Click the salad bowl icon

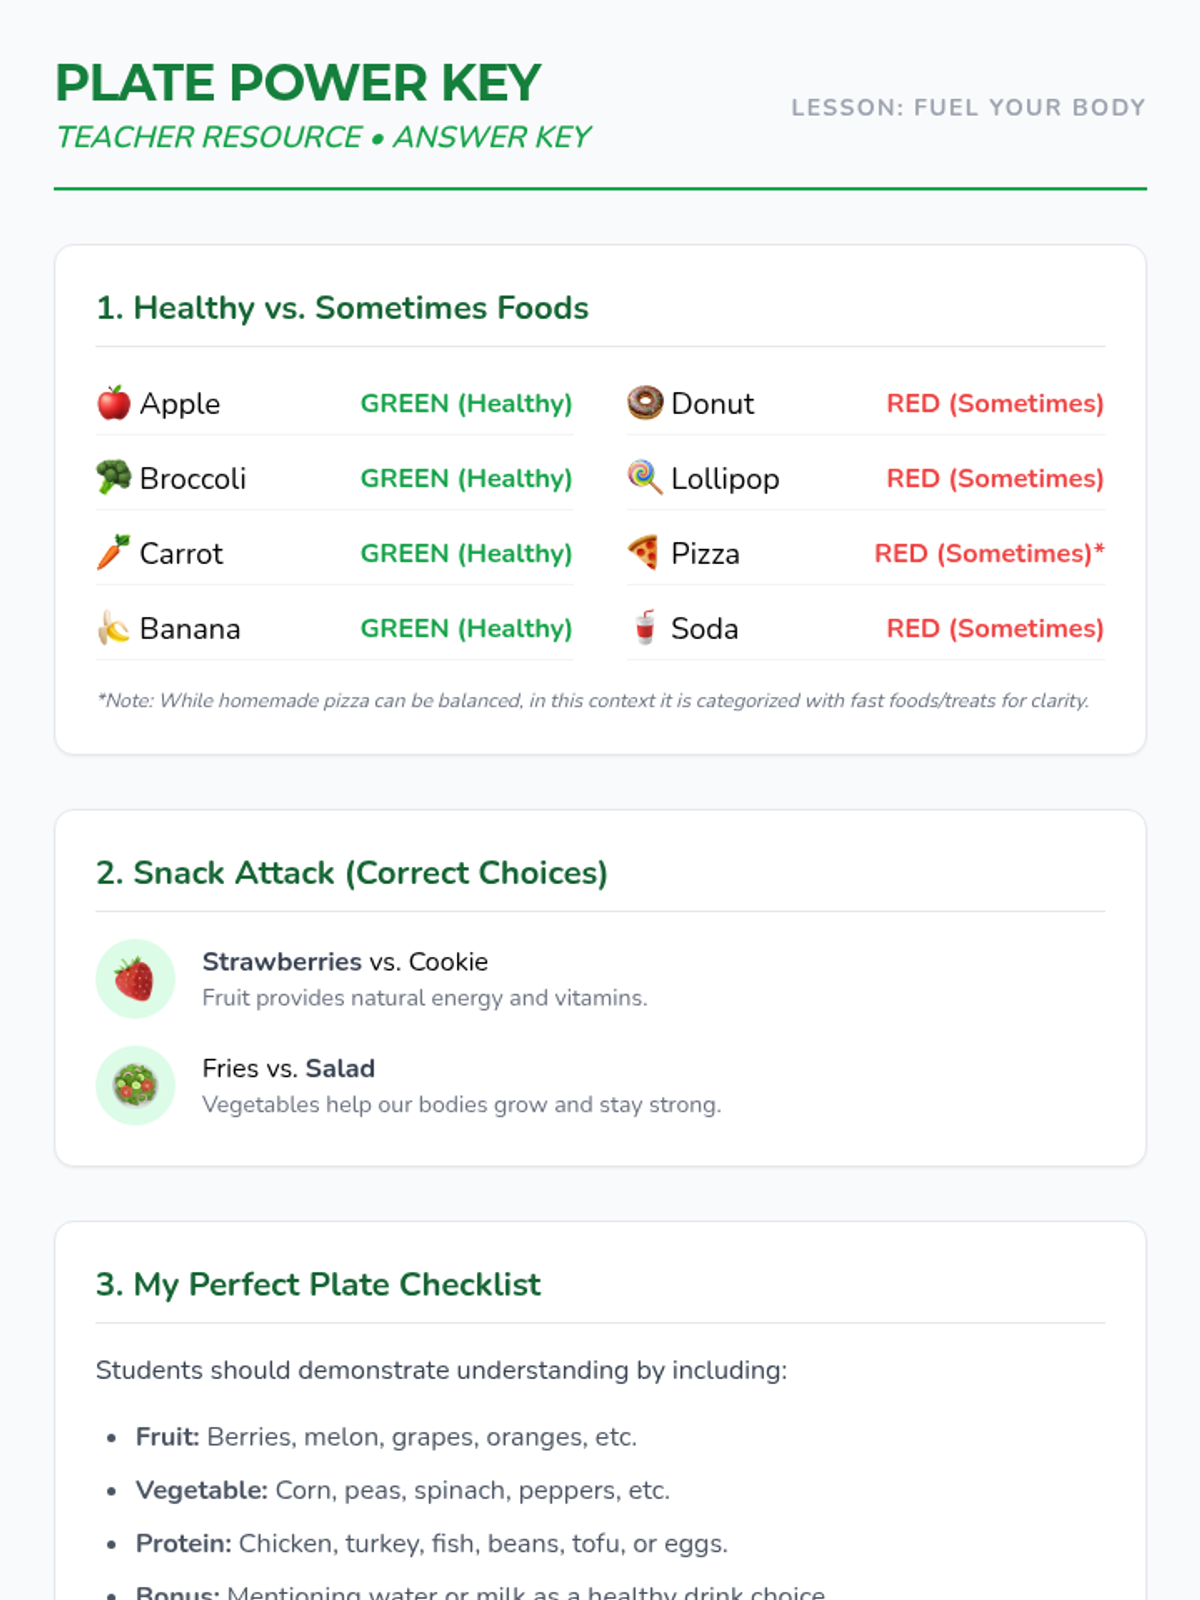135,1085
